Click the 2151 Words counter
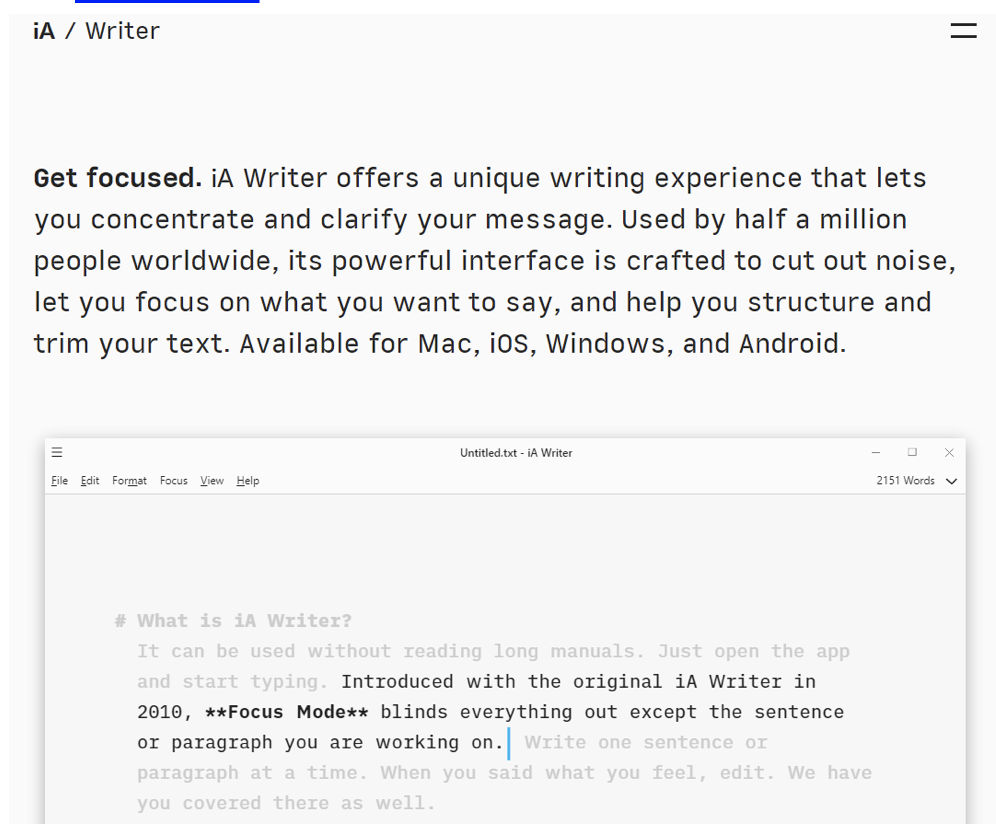The height and width of the screenshot is (840, 996). 905,481
